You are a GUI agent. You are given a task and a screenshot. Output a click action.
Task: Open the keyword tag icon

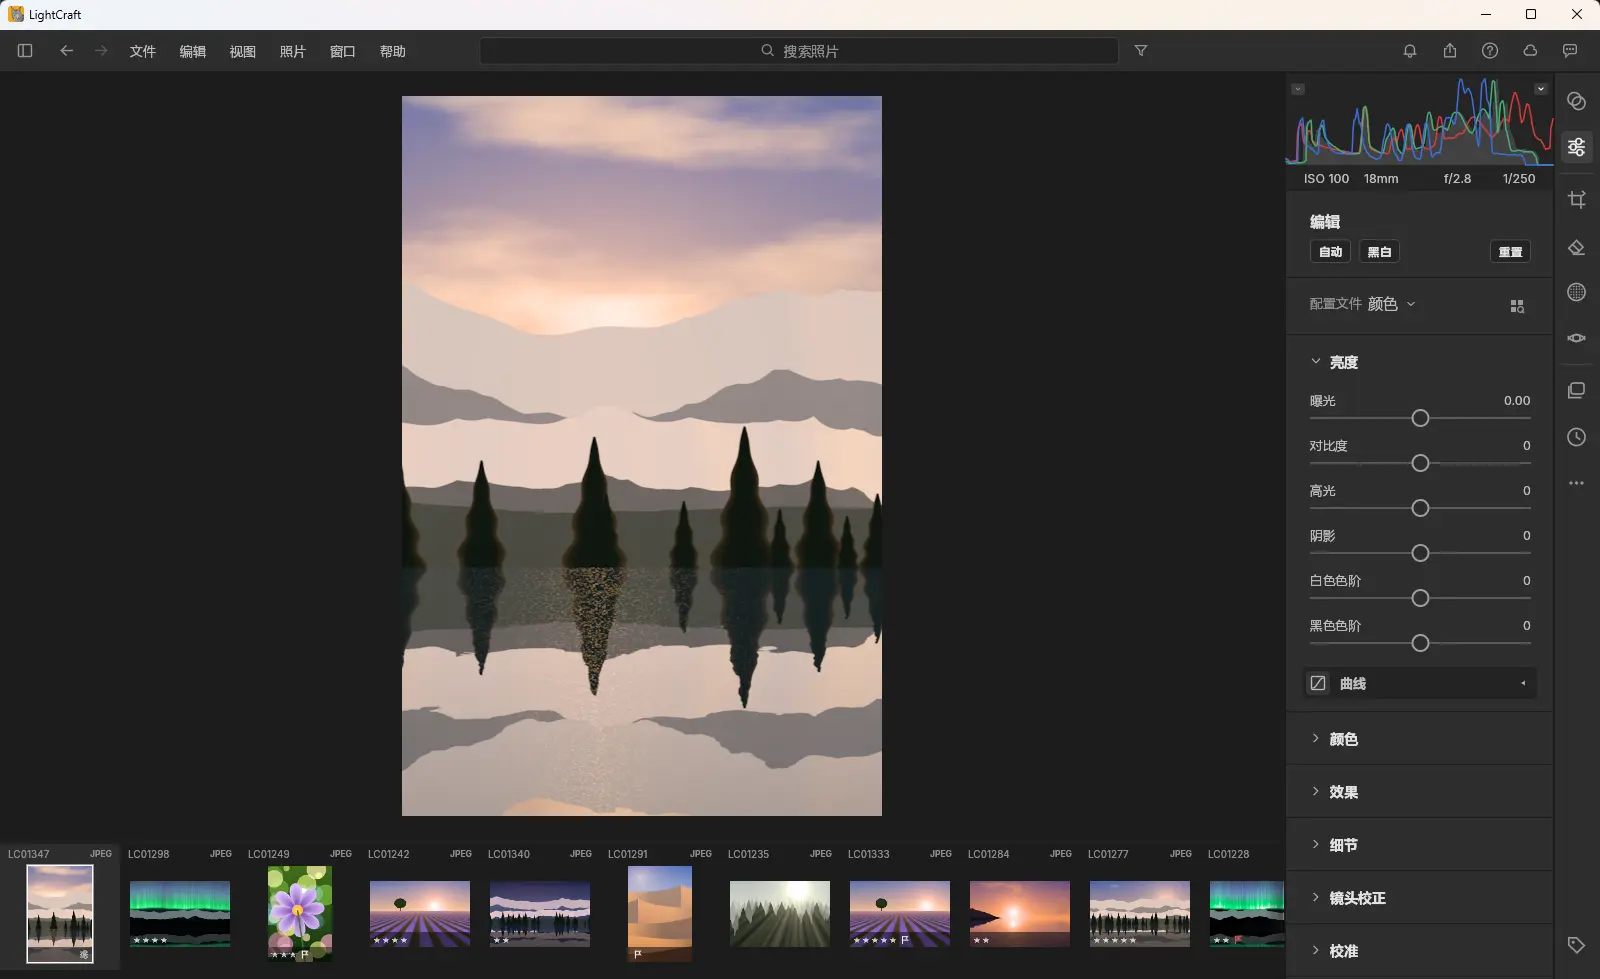(x=1577, y=945)
